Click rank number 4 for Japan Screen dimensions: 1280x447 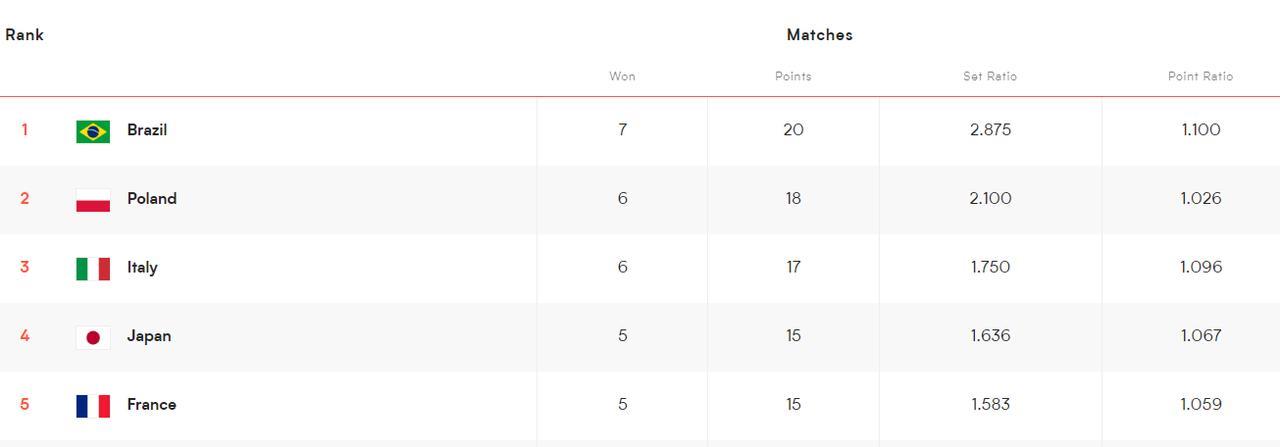pyautogui.click(x=25, y=335)
